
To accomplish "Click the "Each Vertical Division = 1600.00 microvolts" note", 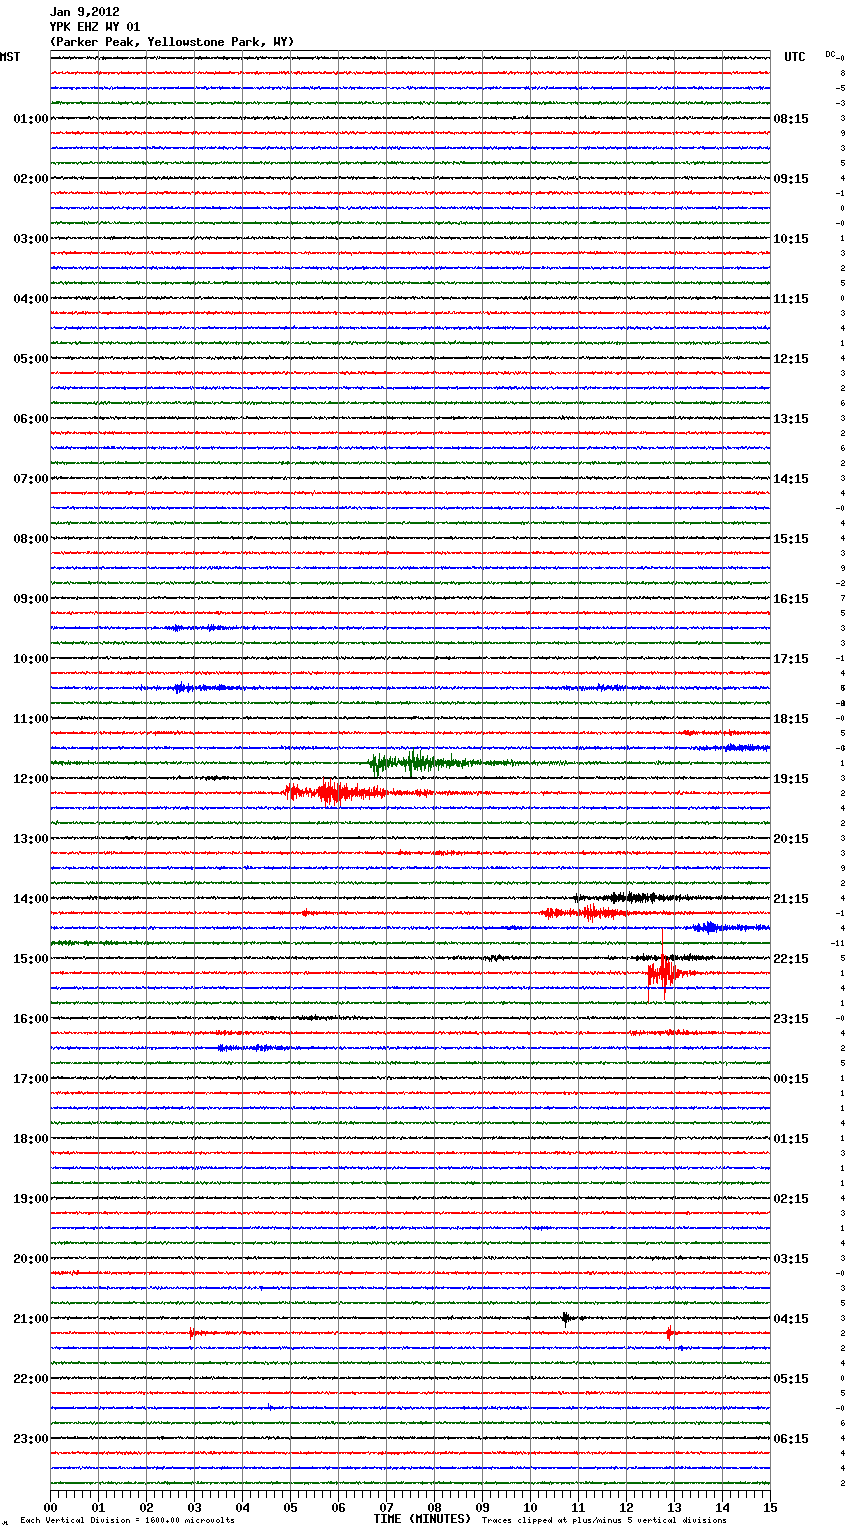I will pyautogui.click(x=127, y=1521).
